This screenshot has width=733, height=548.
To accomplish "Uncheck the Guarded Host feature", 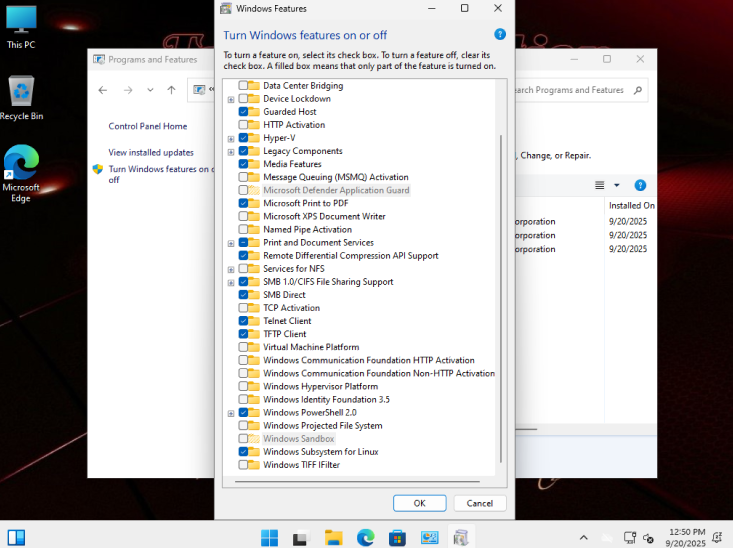I will click(243, 112).
